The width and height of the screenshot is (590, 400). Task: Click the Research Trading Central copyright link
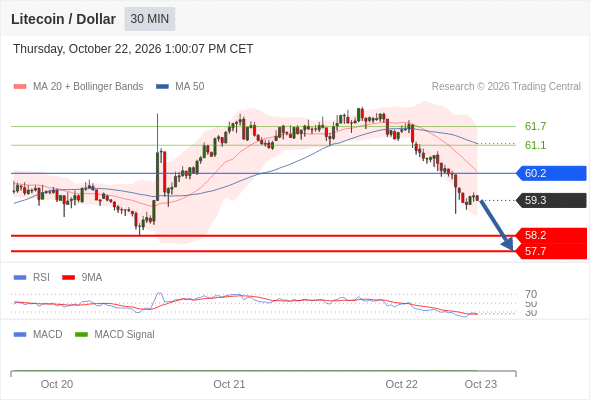click(x=506, y=87)
